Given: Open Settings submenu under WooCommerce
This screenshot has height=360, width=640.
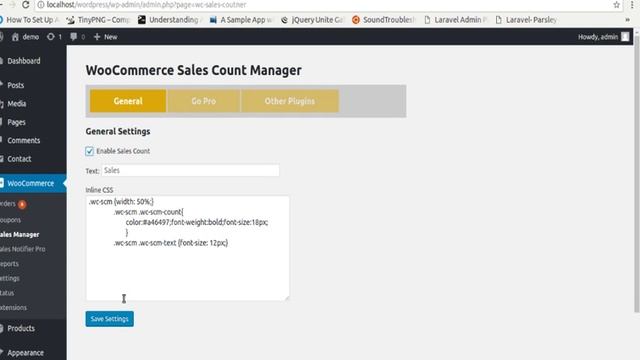Looking at the screenshot, I should [10, 278].
